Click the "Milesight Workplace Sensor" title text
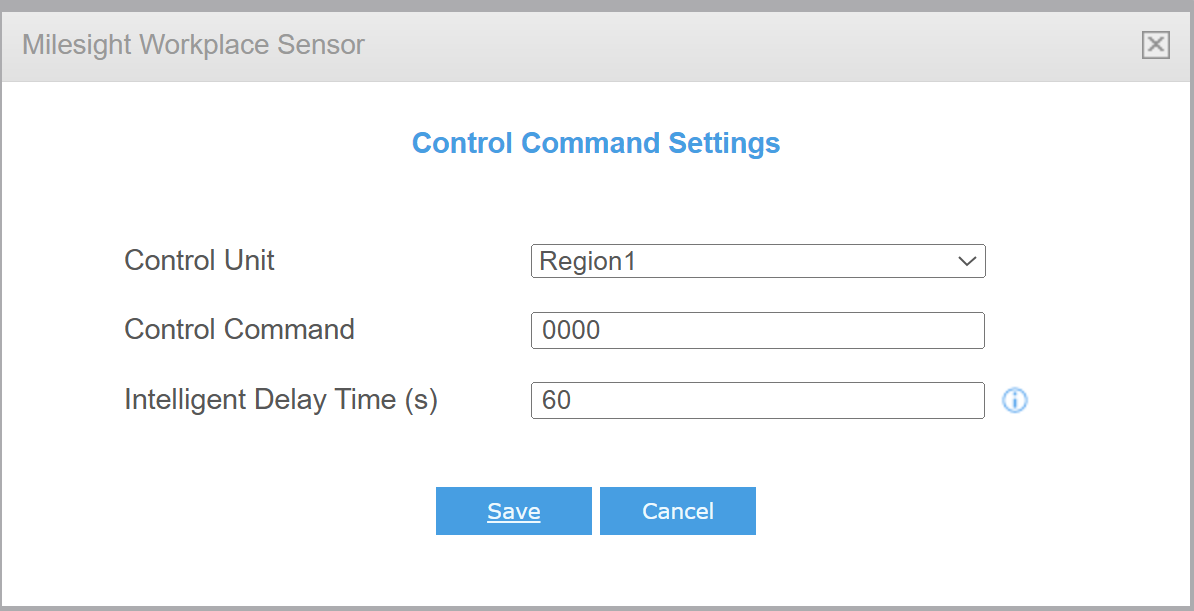This screenshot has width=1194, height=611. 193,44
